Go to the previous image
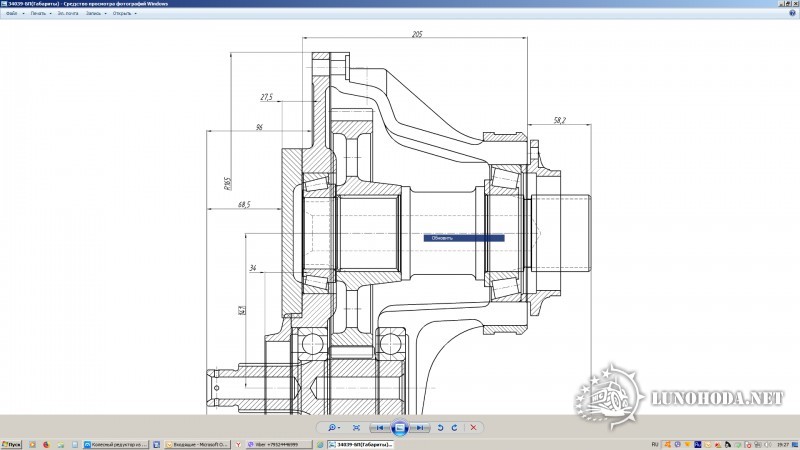This screenshot has width=800, height=450. (380, 428)
